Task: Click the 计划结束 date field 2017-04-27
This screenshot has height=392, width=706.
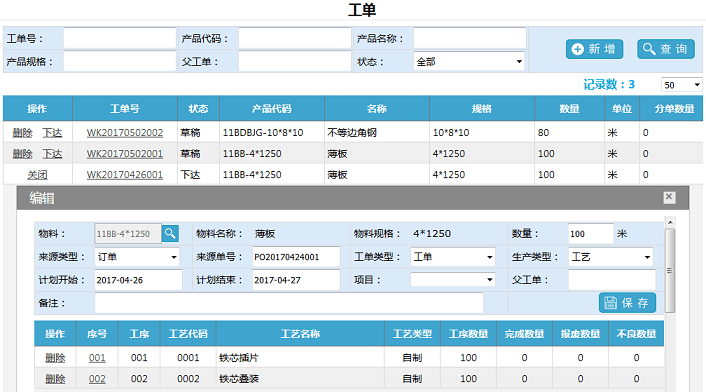Action: point(296,280)
